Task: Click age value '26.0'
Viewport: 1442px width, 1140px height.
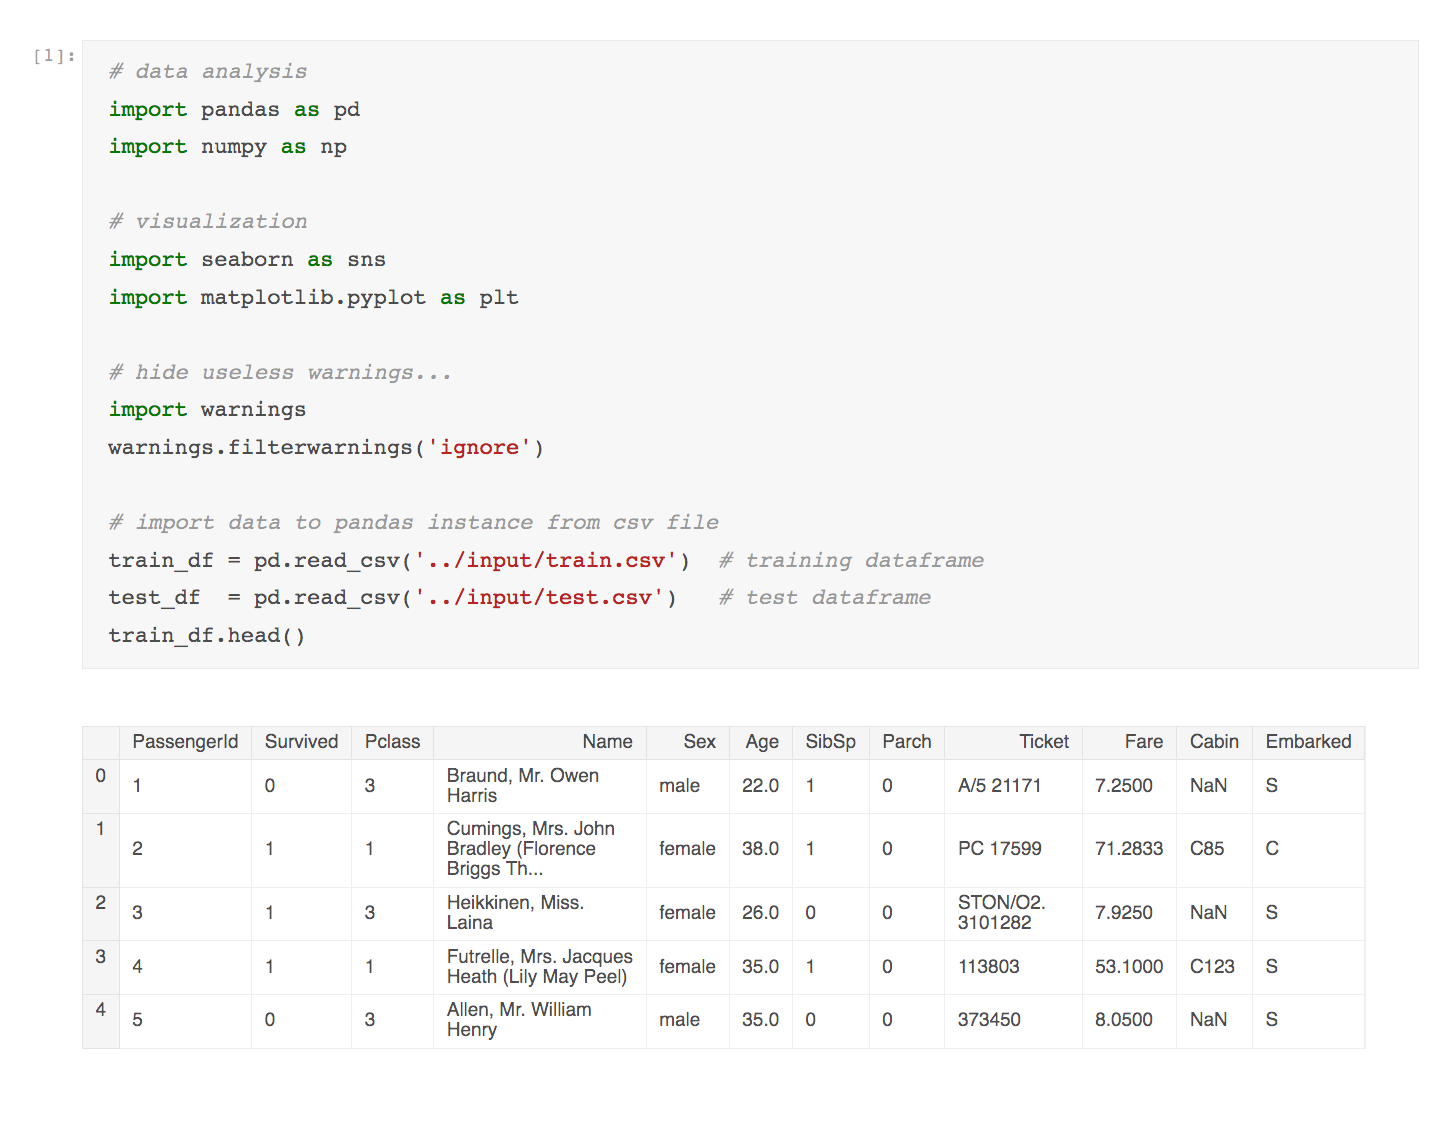Action: tap(760, 913)
